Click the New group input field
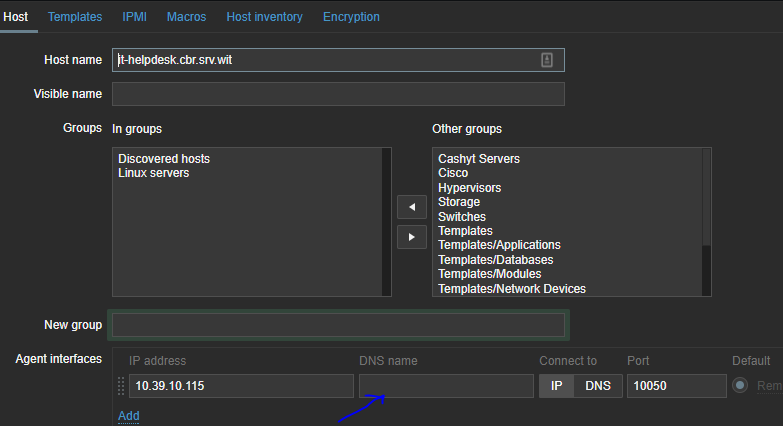Image resolution: width=783 pixels, height=426 pixels. (x=338, y=325)
